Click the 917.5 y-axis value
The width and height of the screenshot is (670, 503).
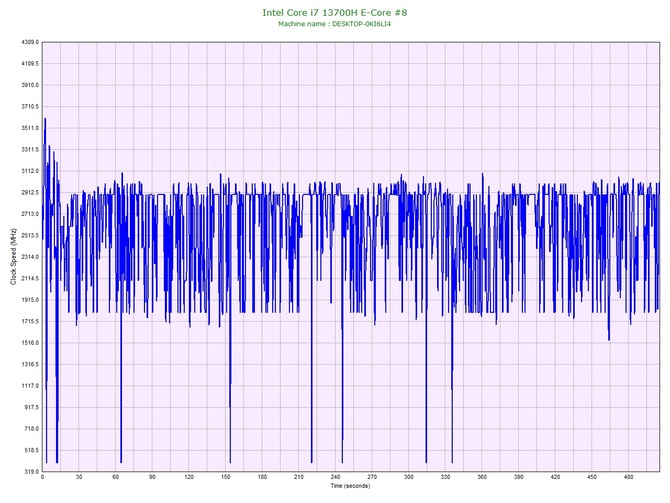coord(31,407)
